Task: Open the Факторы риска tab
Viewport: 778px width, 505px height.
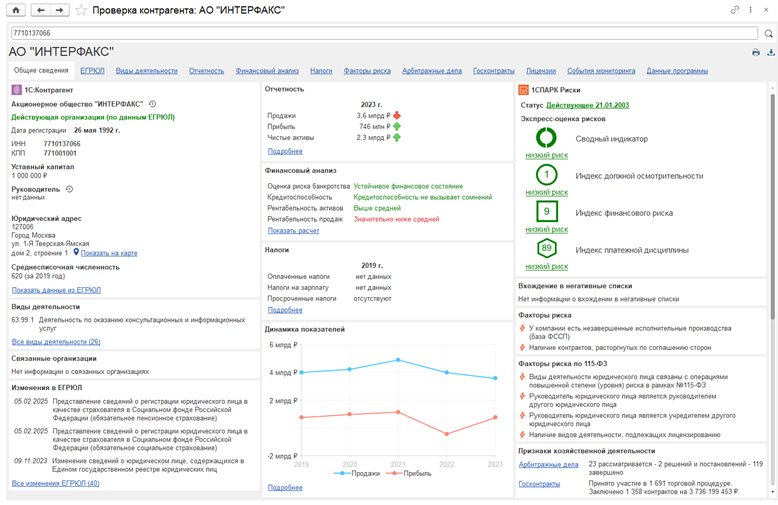Action: 367,71
